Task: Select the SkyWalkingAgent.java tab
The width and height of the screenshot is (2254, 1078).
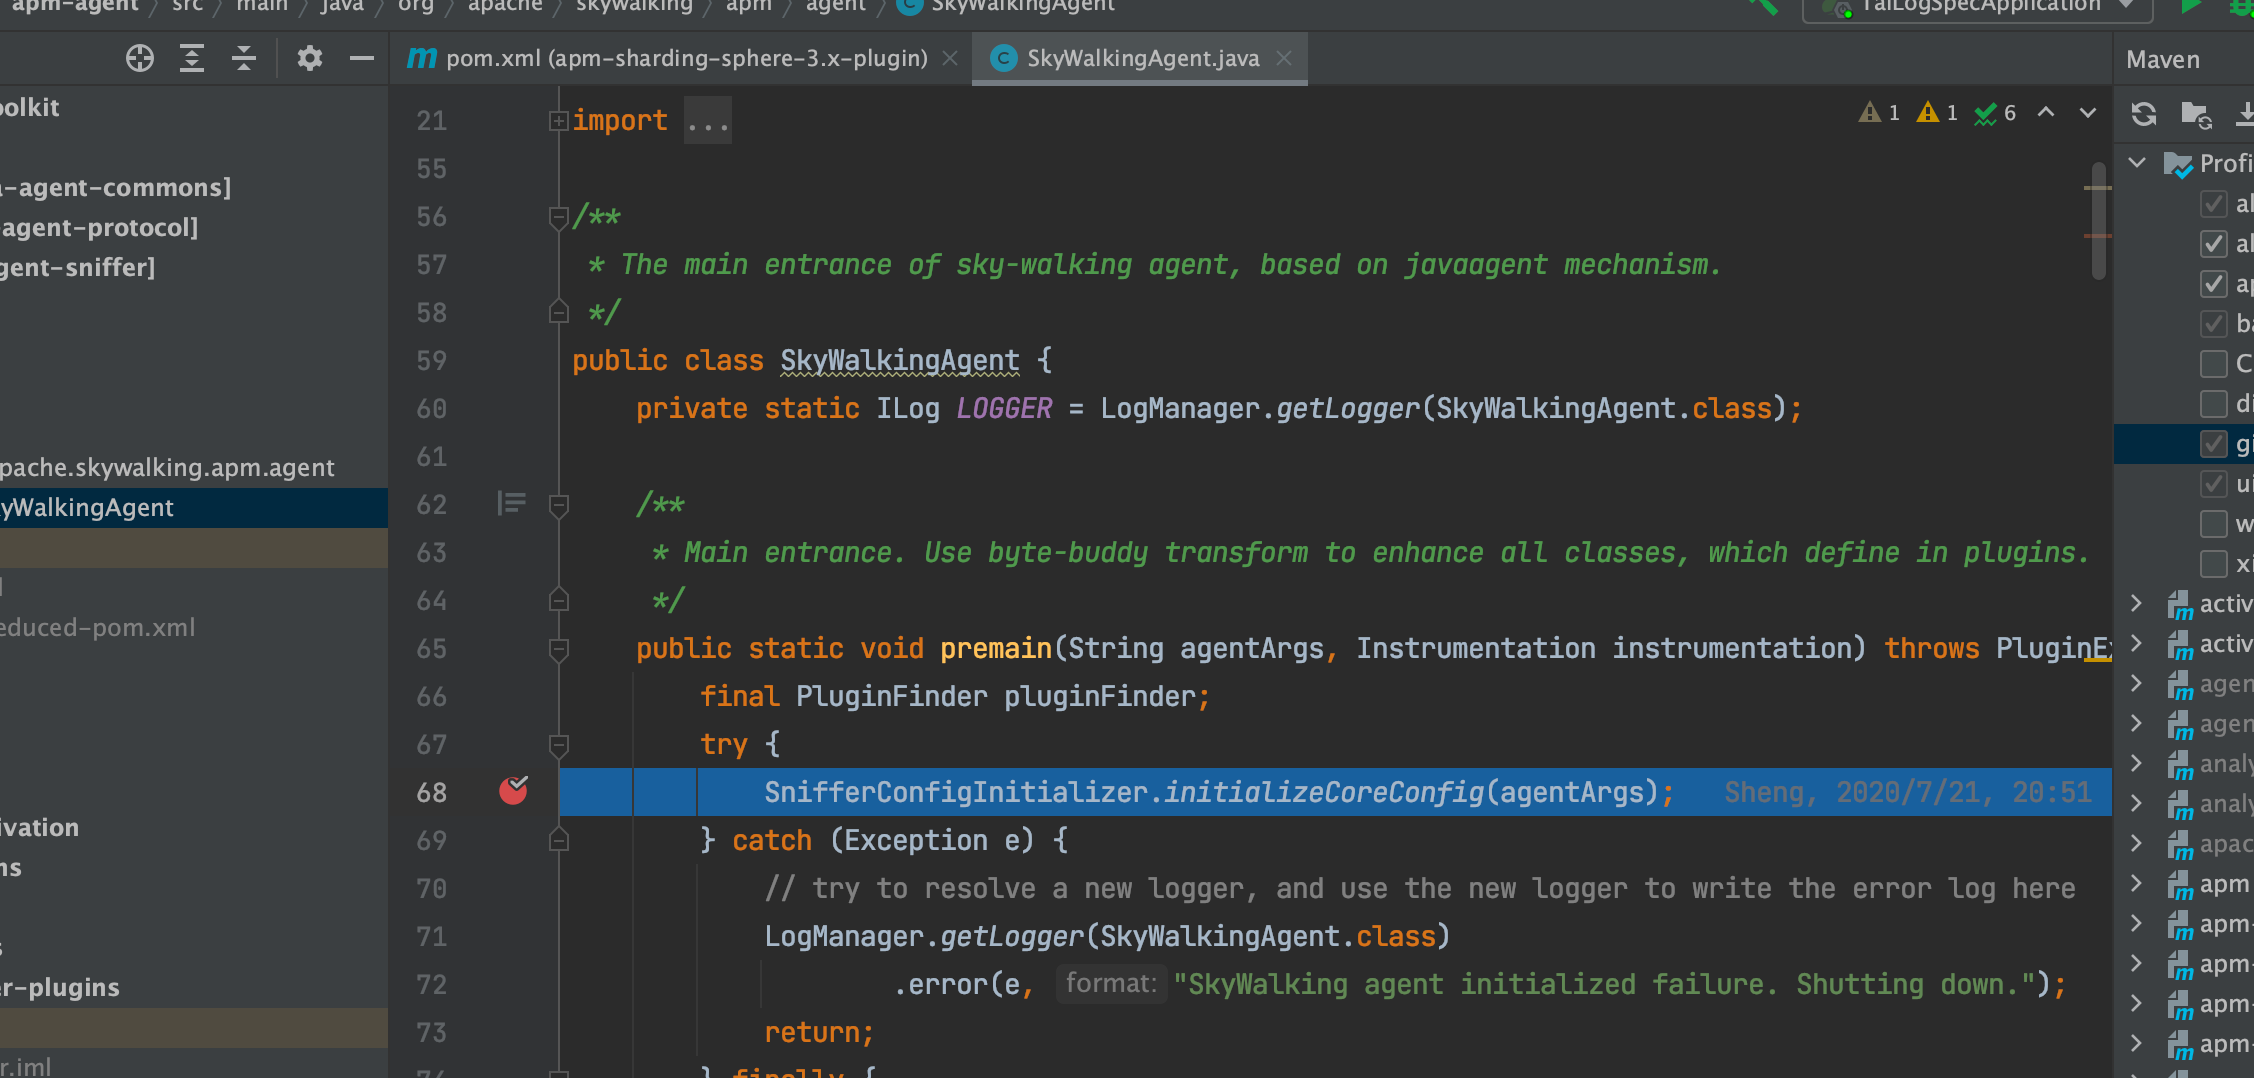Action: tap(1142, 59)
